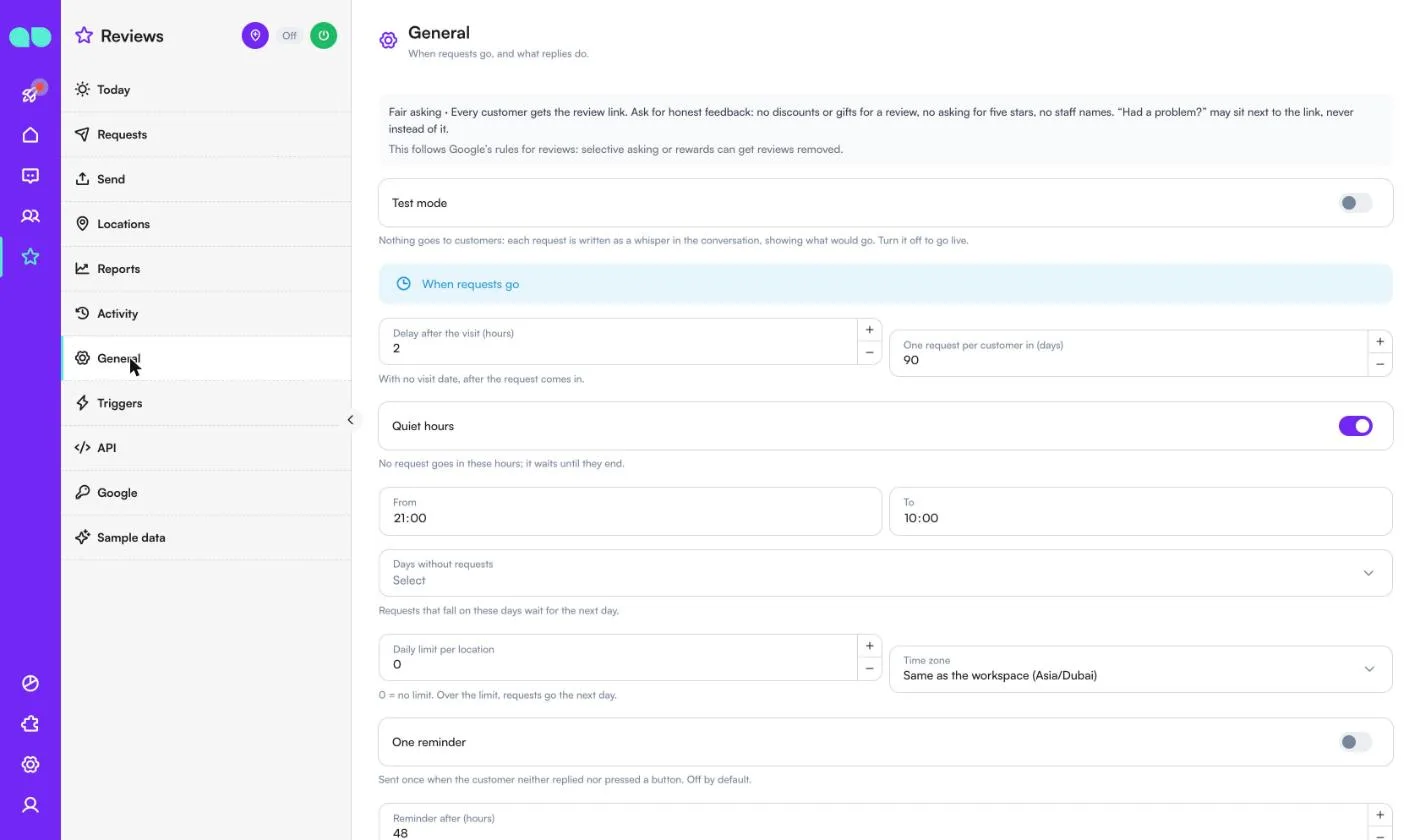Click the Off status badge
This screenshot has height=840, width=1420.
click(289, 36)
